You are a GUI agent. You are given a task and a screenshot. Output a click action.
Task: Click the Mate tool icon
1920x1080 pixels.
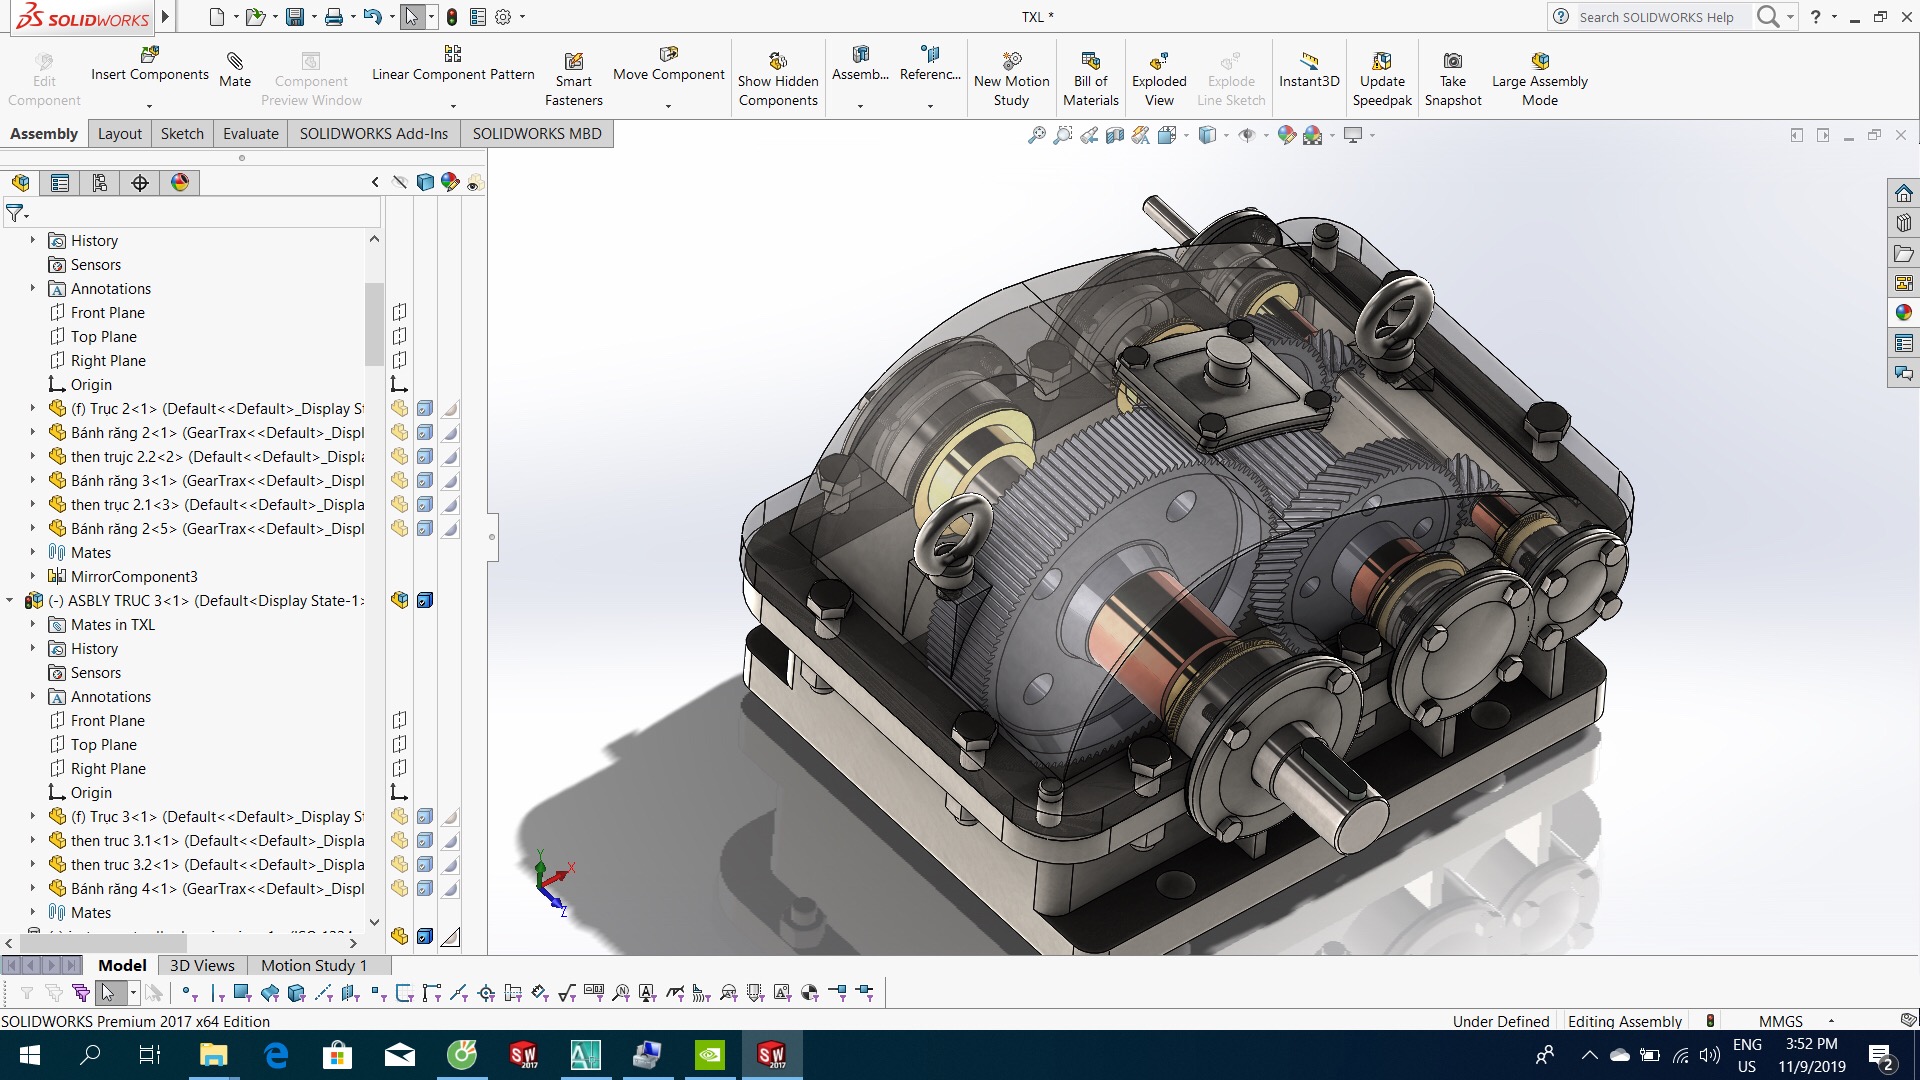[x=235, y=62]
